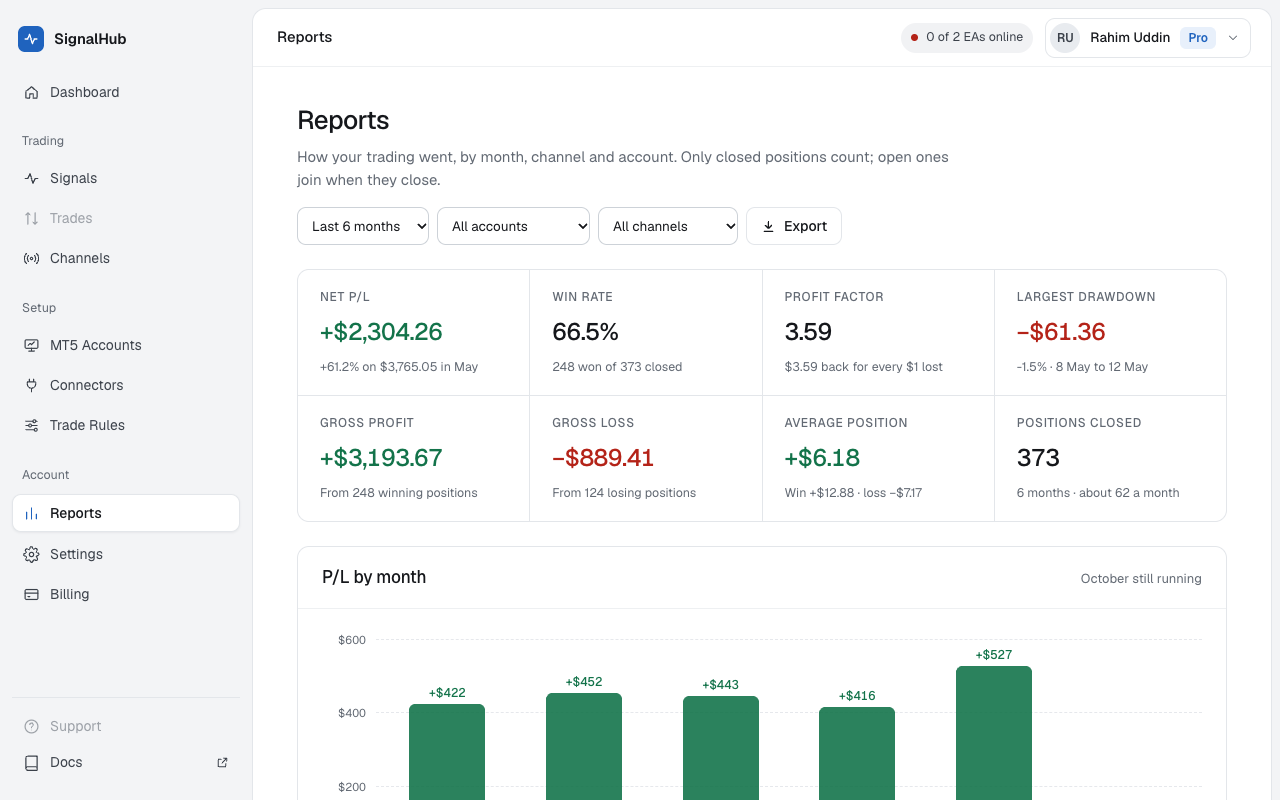Viewport: 1280px width, 800px height.
Task: Click the Docs external link icon
Action: click(x=223, y=762)
